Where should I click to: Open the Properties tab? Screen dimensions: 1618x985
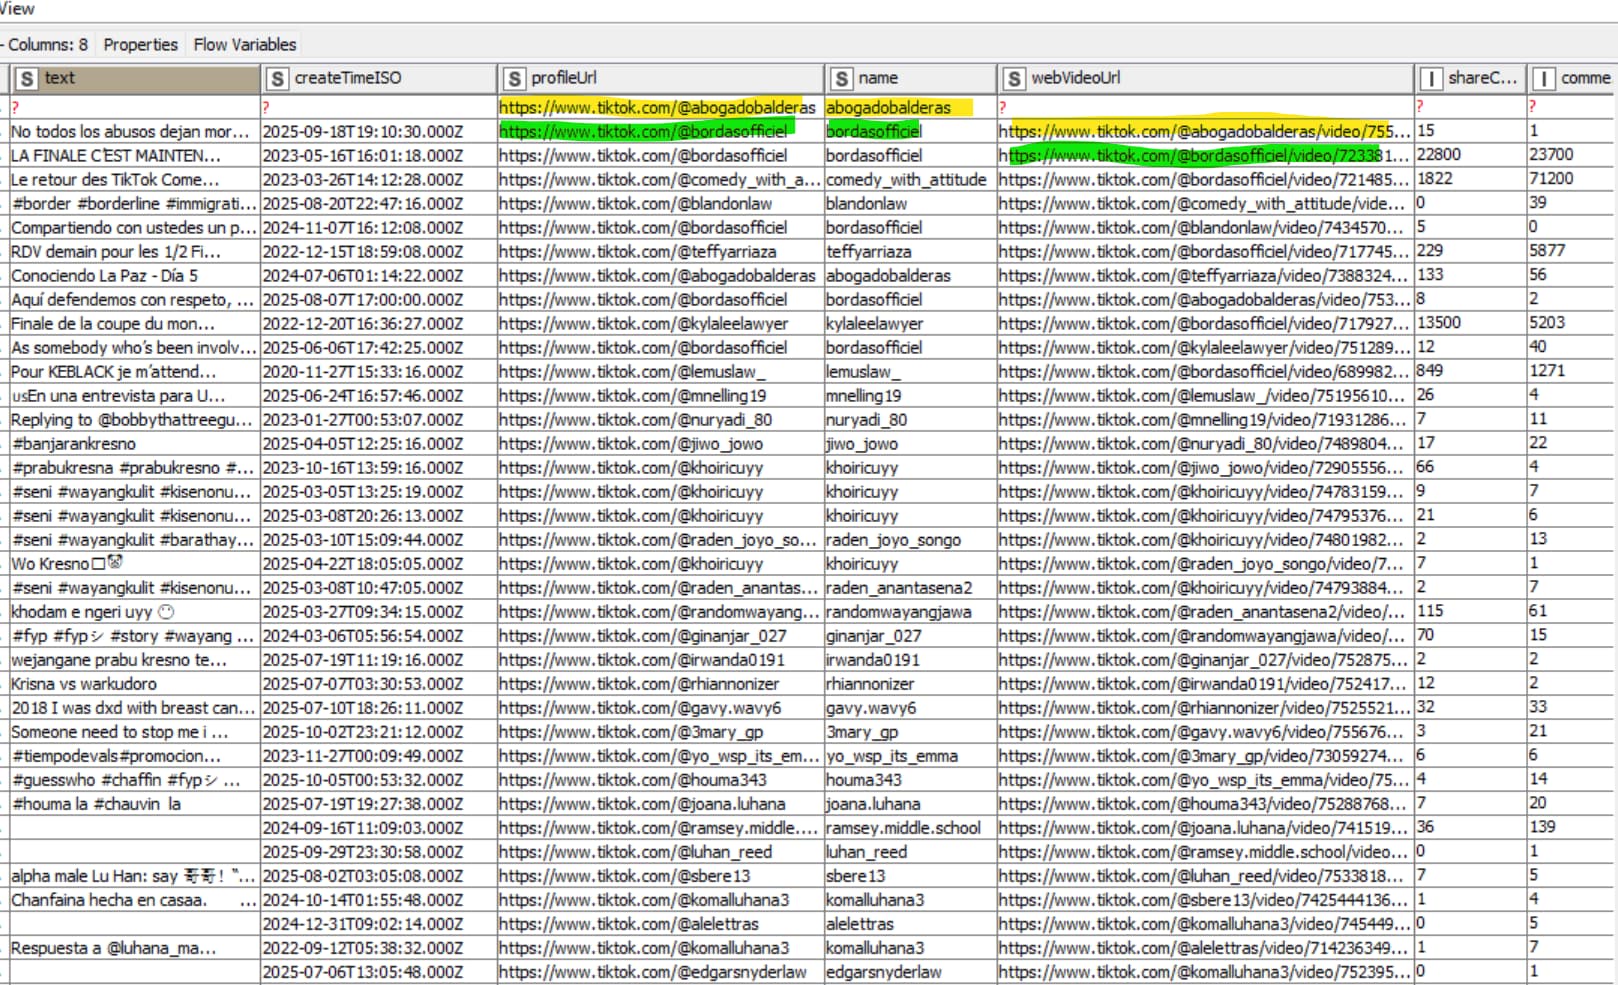(140, 45)
